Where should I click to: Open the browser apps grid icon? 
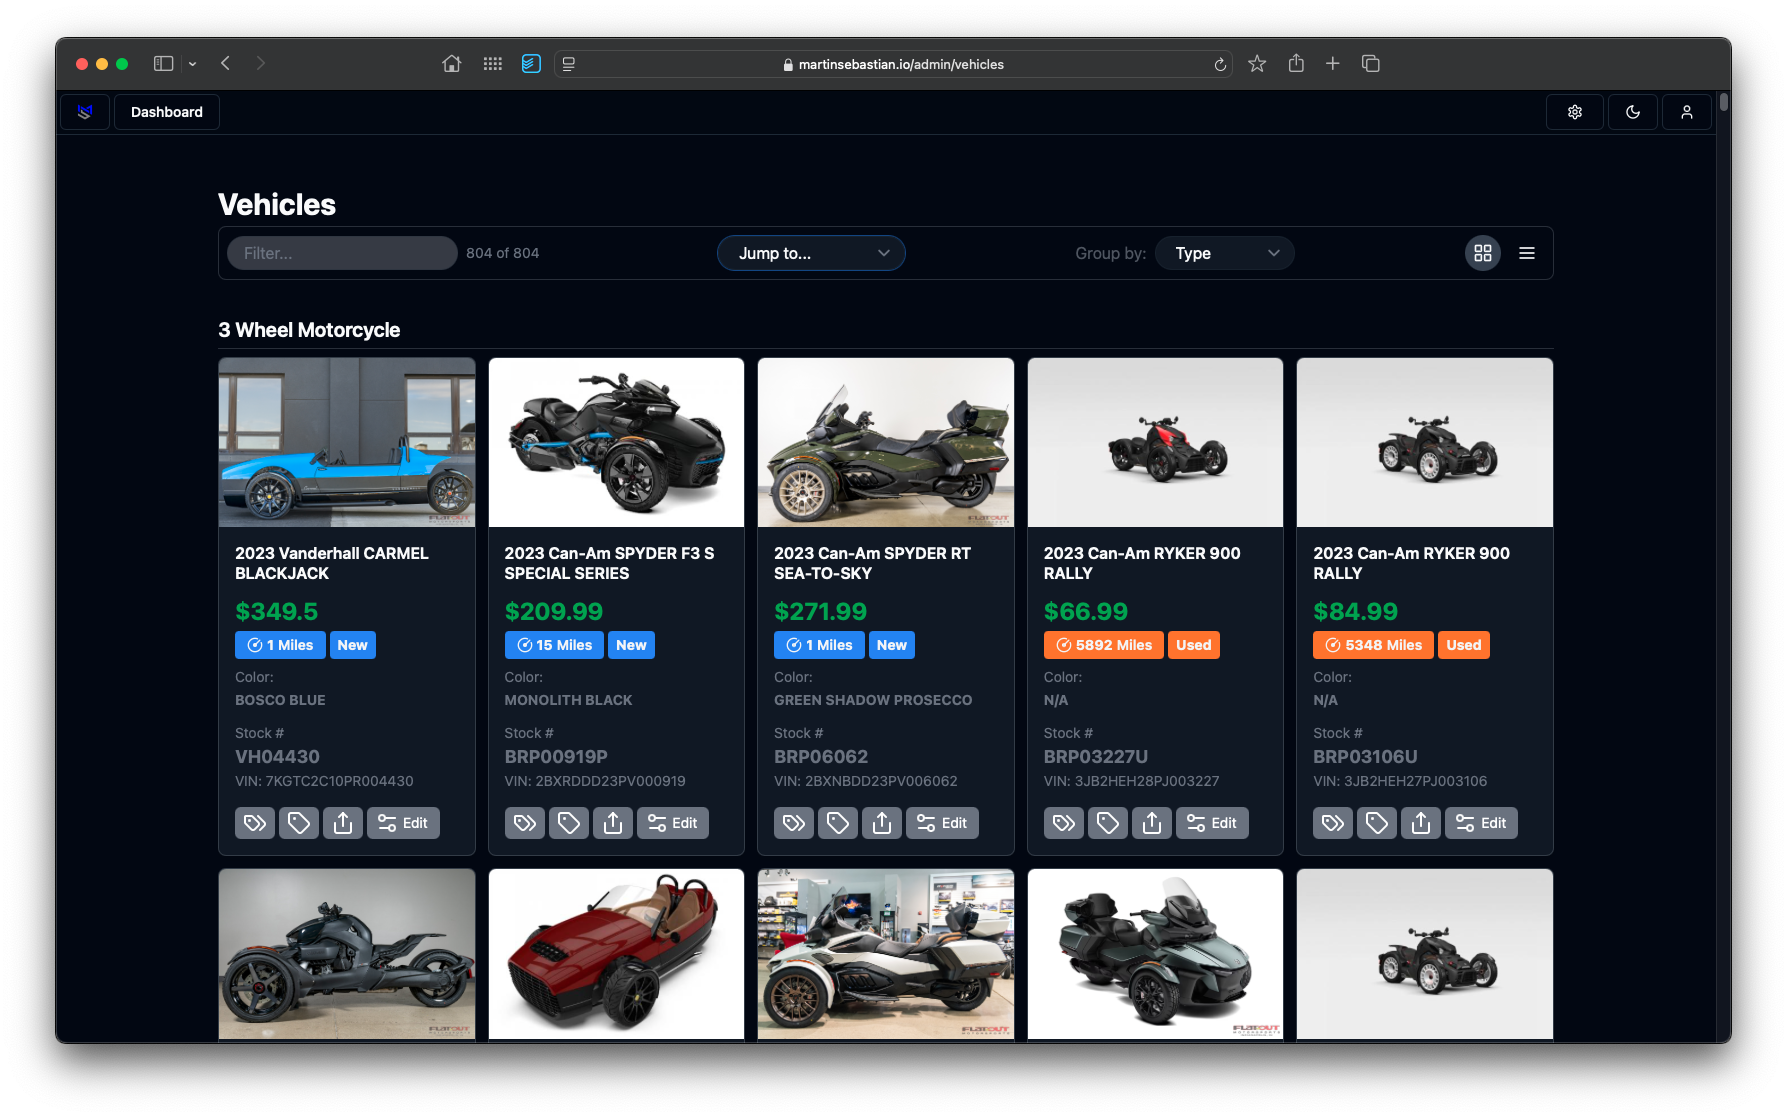pos(493,64)
